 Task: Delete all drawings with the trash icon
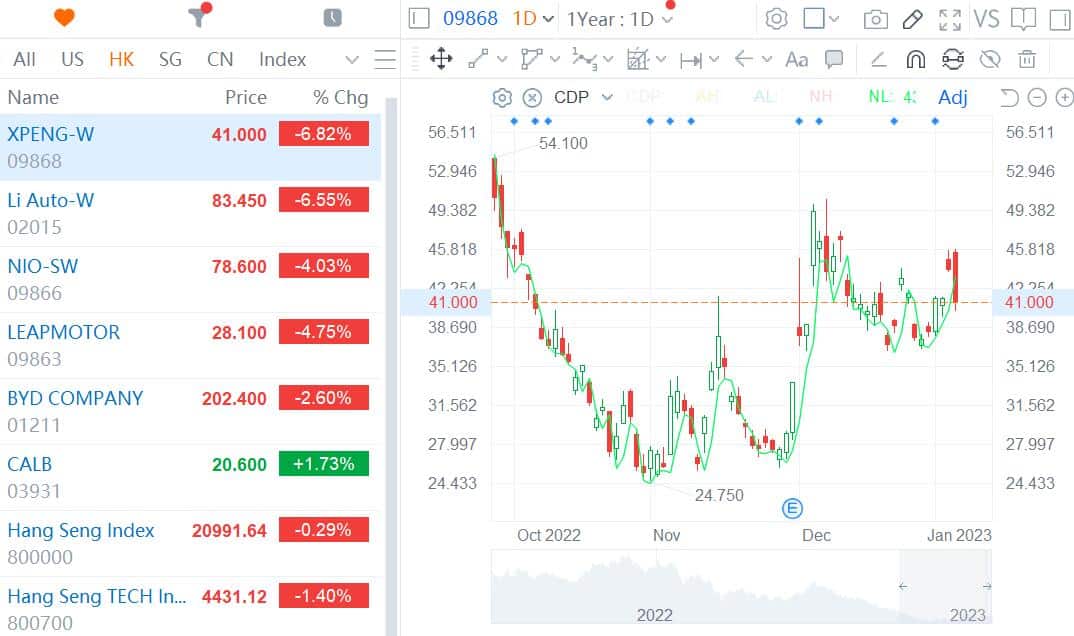pyautogui.click(x=1025, y=60)
